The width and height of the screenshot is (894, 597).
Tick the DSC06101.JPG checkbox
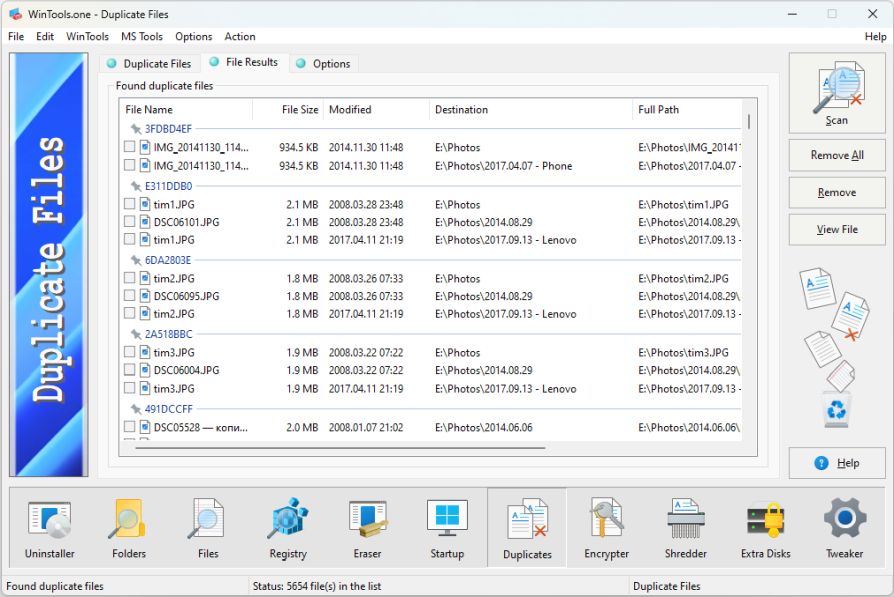(x=129, y=222)
